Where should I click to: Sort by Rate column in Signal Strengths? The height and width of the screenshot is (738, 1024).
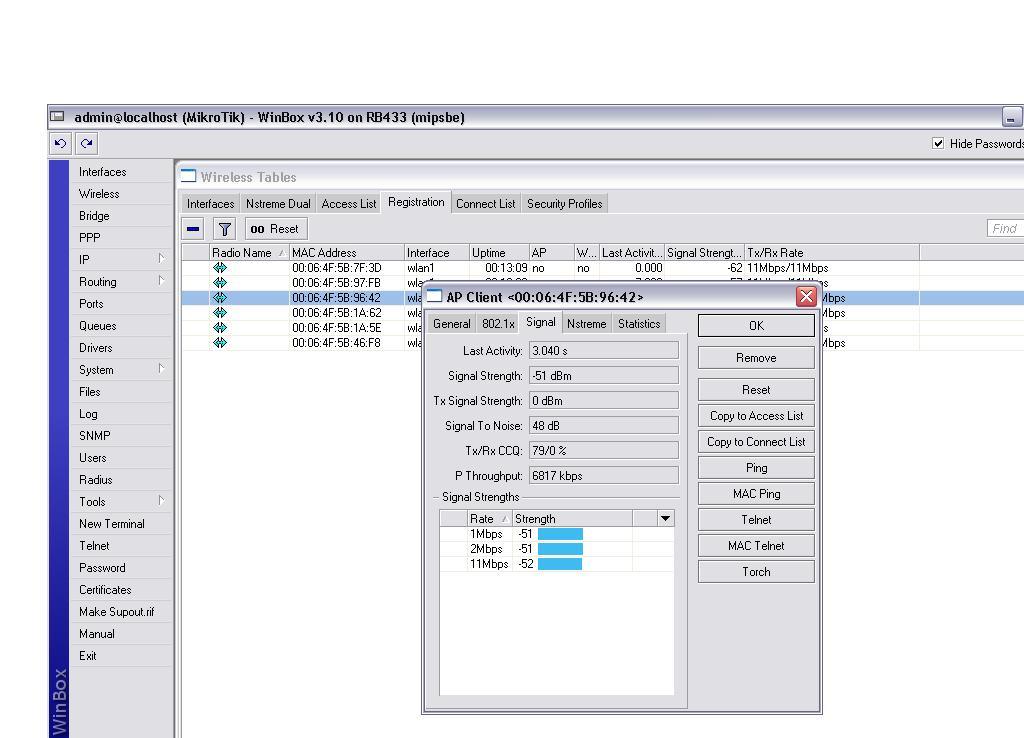(x=489, y=519)
